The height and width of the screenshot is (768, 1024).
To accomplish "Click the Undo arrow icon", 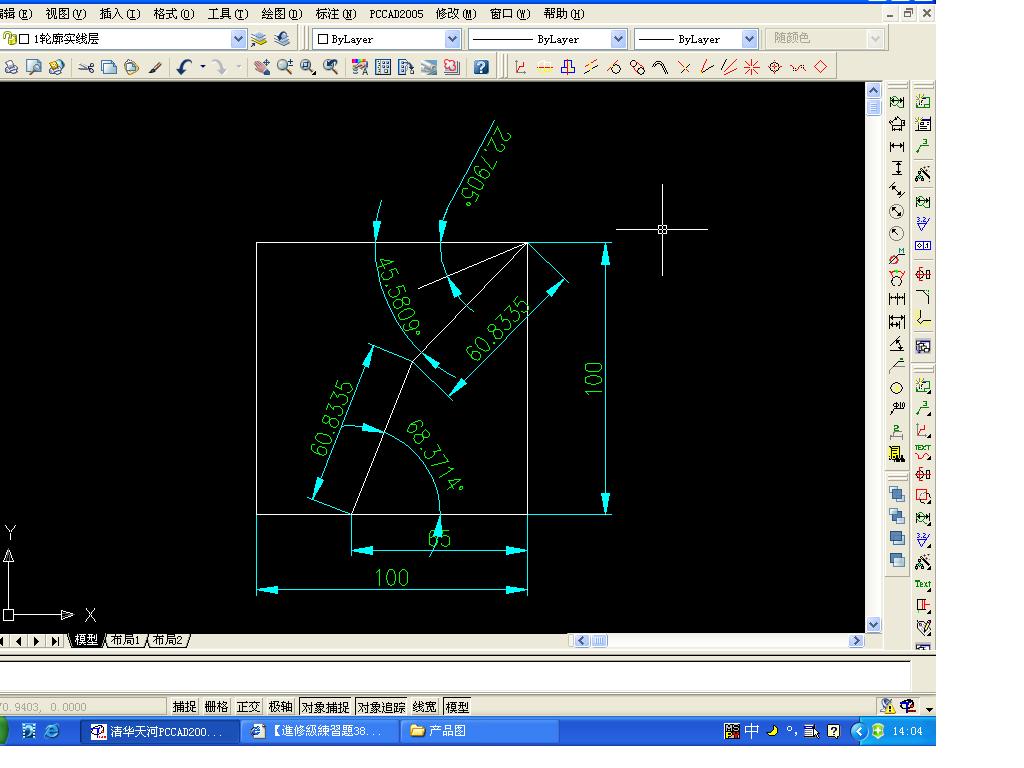I will point(184,67).
